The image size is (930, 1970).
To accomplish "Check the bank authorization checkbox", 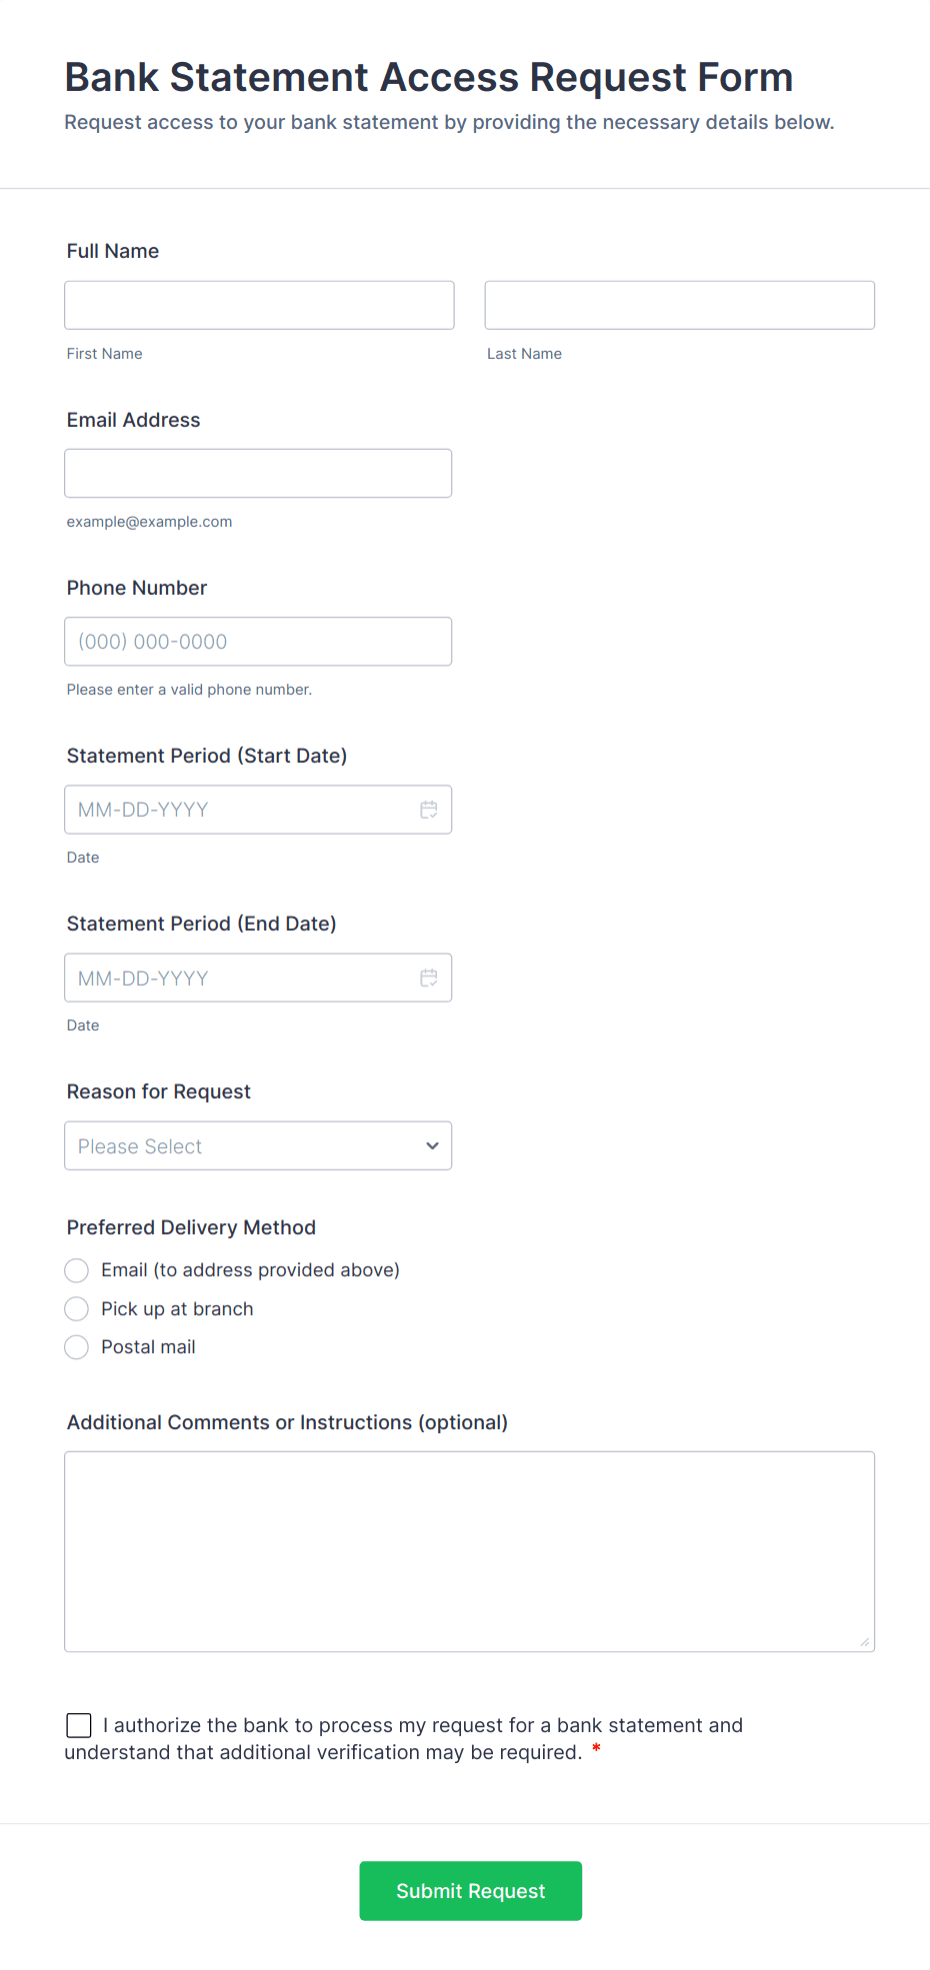I will tap(78, 1725).
